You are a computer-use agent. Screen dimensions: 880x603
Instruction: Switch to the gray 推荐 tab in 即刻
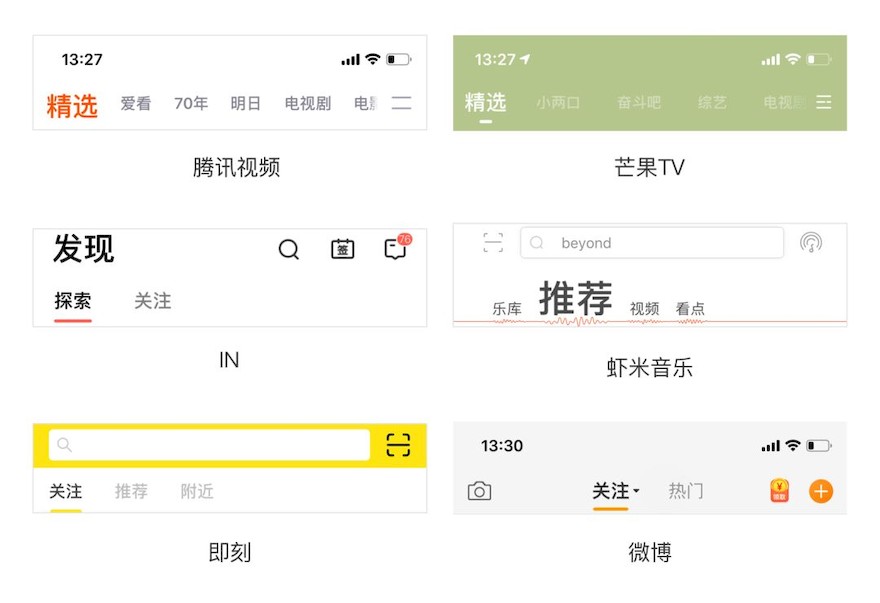coord(131,491)
